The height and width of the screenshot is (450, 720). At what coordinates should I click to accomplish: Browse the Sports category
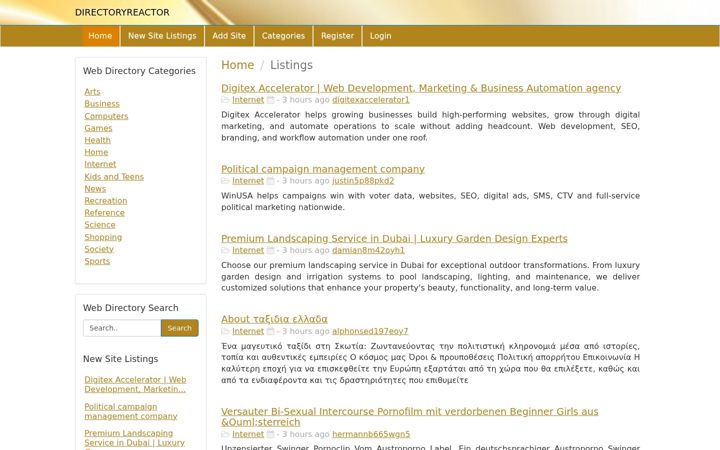click(97, 261)
